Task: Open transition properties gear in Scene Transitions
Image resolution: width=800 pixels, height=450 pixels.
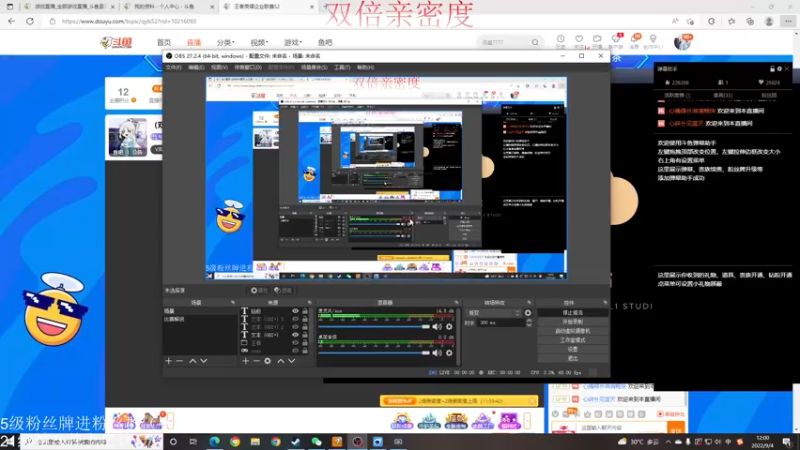Action: pyautogui.click(x=528, y=313)
